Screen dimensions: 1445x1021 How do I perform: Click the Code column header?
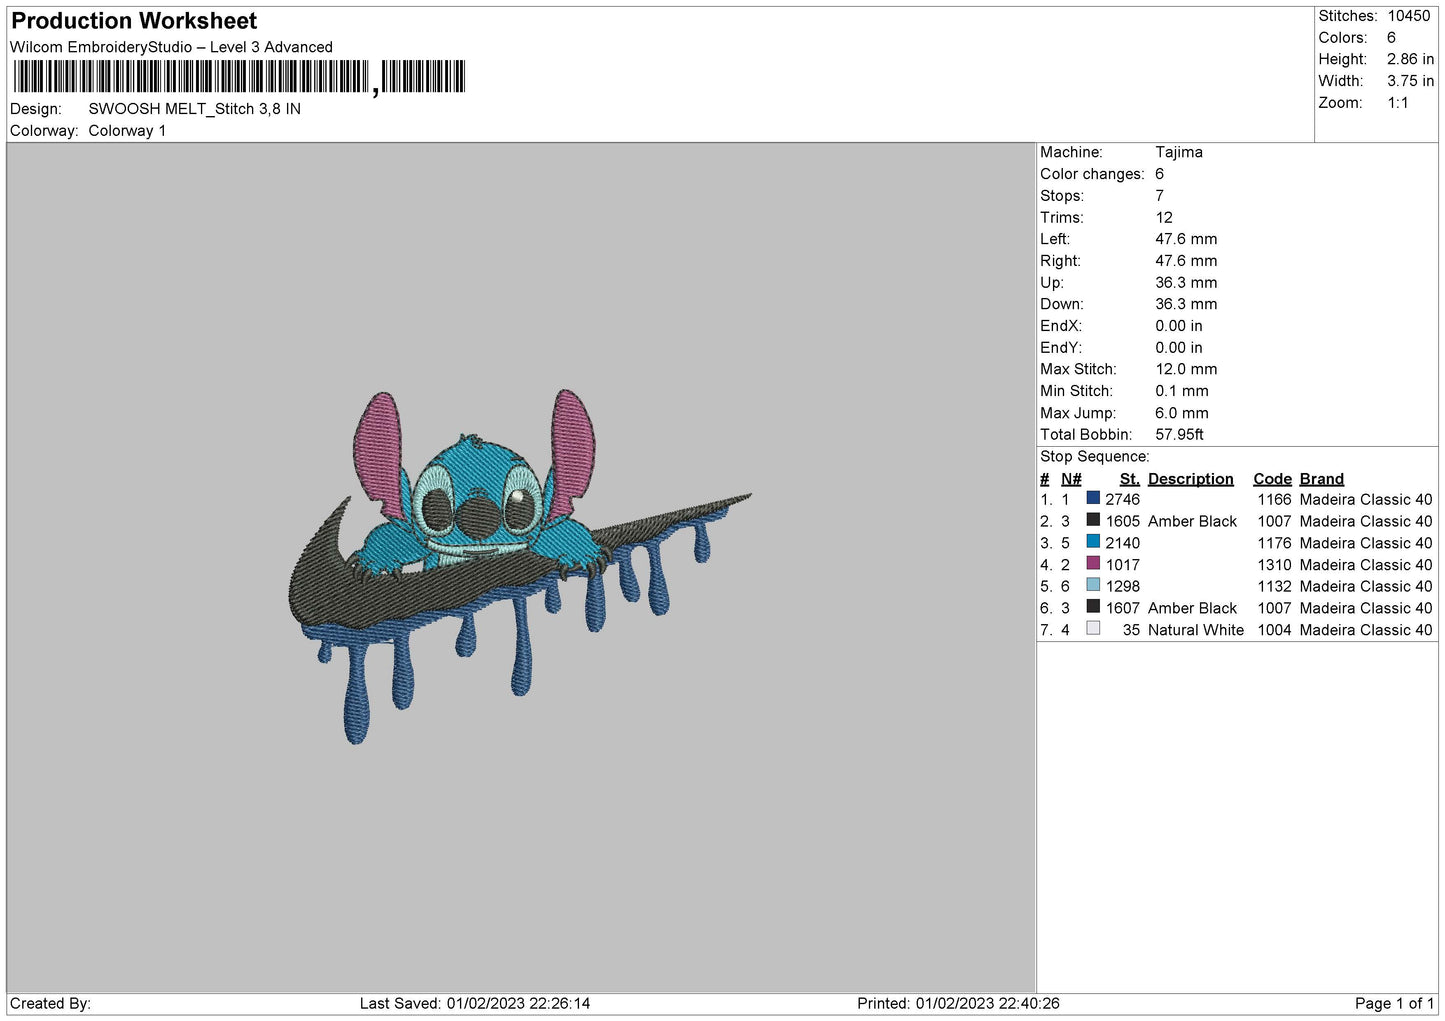click(1272, 479)
